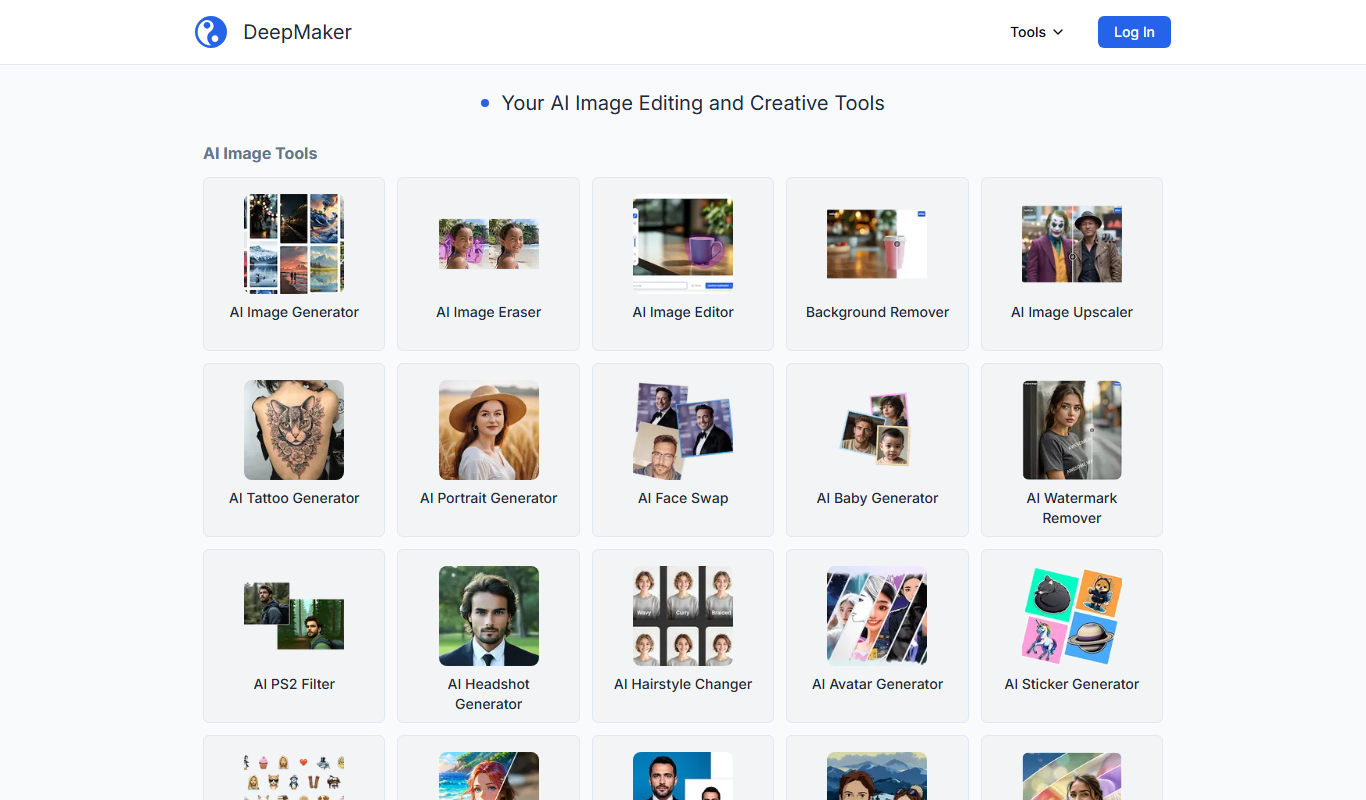The image size is (1366, 800).
Task: Click the DeepMaker brand name text
Action: coord(297,32)
